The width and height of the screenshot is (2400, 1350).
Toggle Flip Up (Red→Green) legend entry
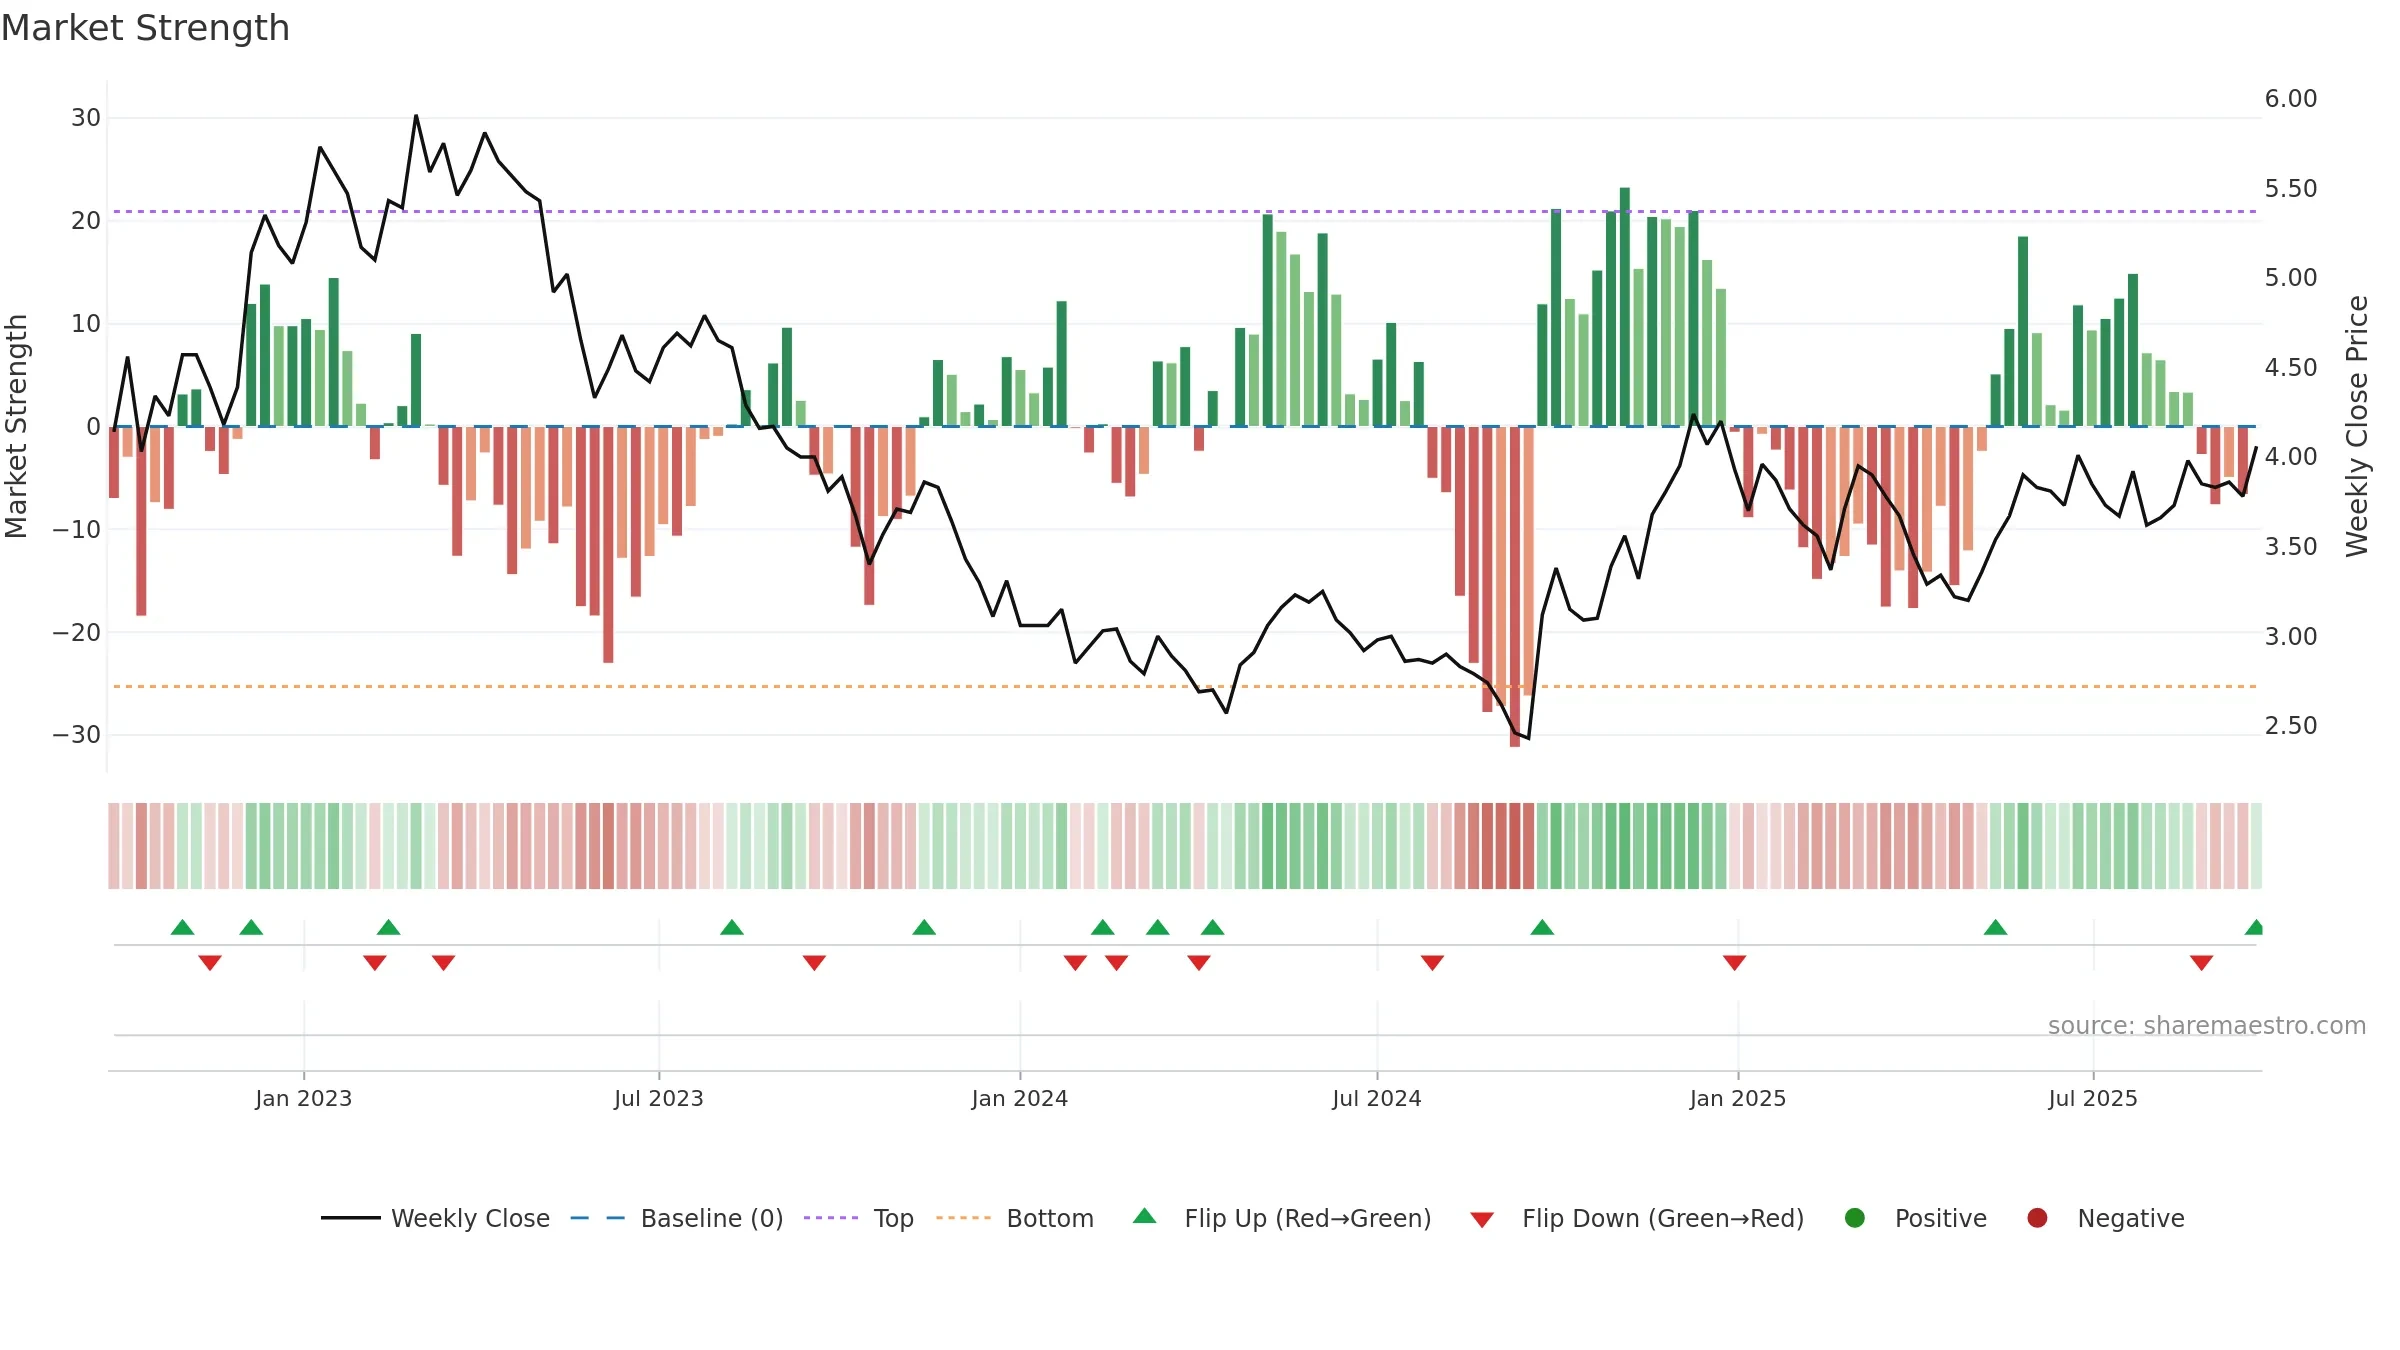pyautogui.click(x=1282, y=1218)
